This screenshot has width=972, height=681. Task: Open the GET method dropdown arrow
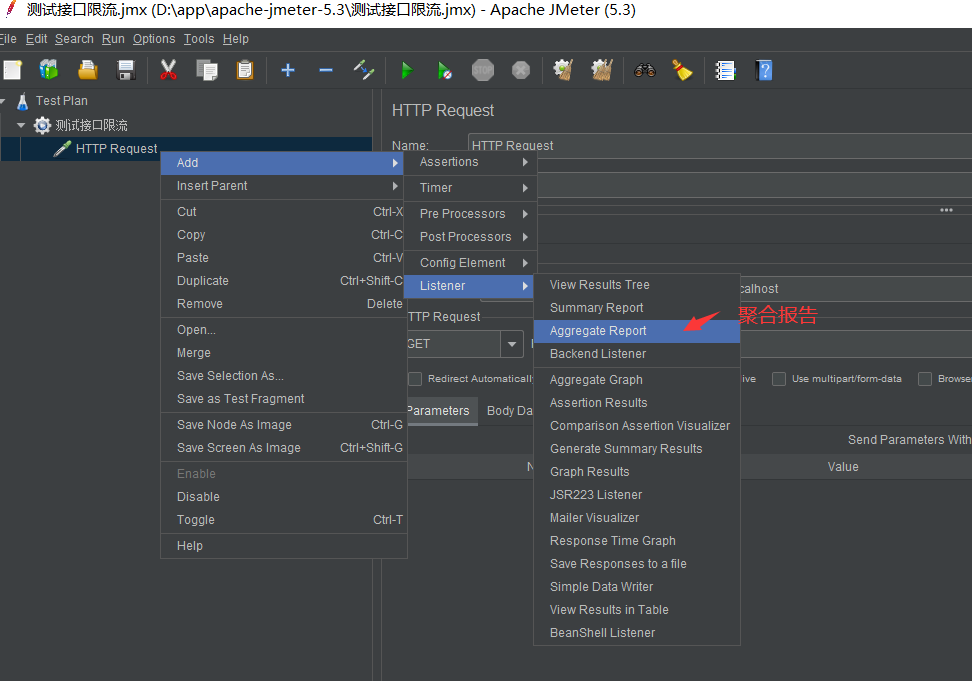click(512, 344)
